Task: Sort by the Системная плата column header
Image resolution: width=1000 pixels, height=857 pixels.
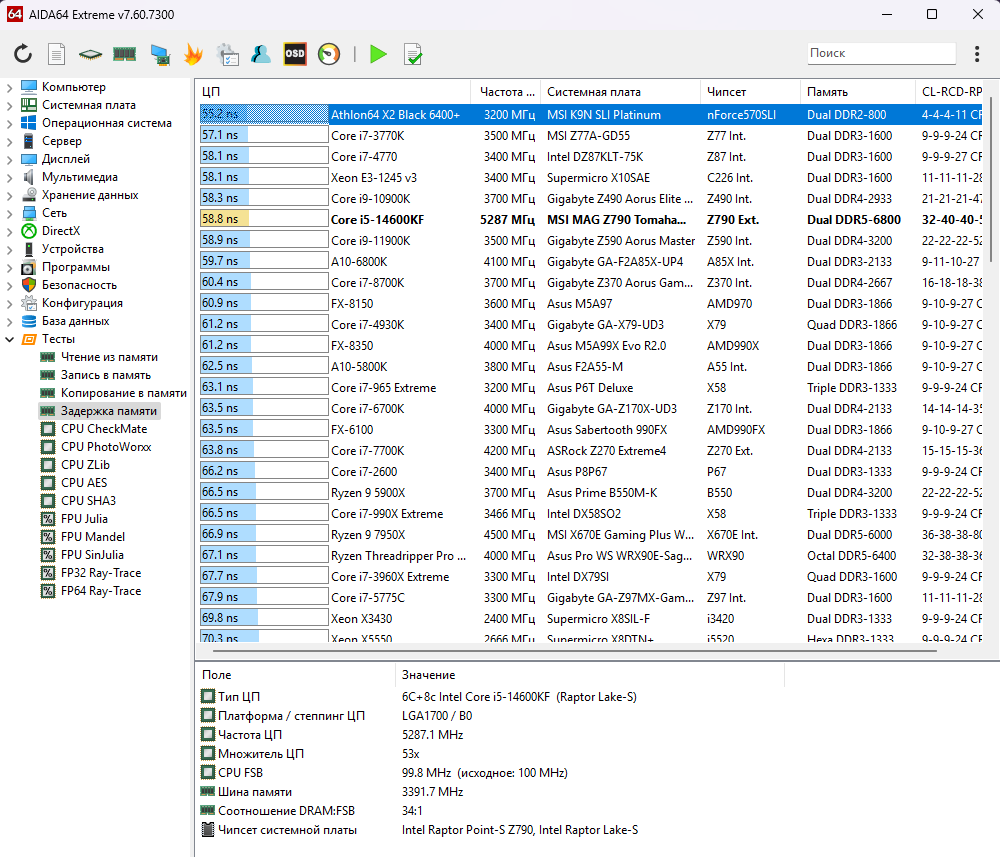Action: coord(620,92)
